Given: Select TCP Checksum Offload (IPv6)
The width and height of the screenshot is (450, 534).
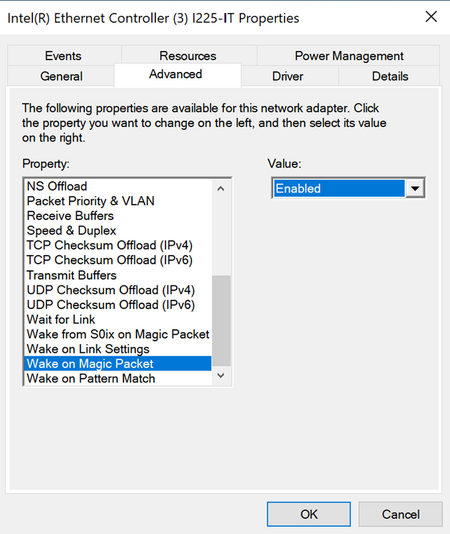Looking at the screenshot, I should click(118, 260).
